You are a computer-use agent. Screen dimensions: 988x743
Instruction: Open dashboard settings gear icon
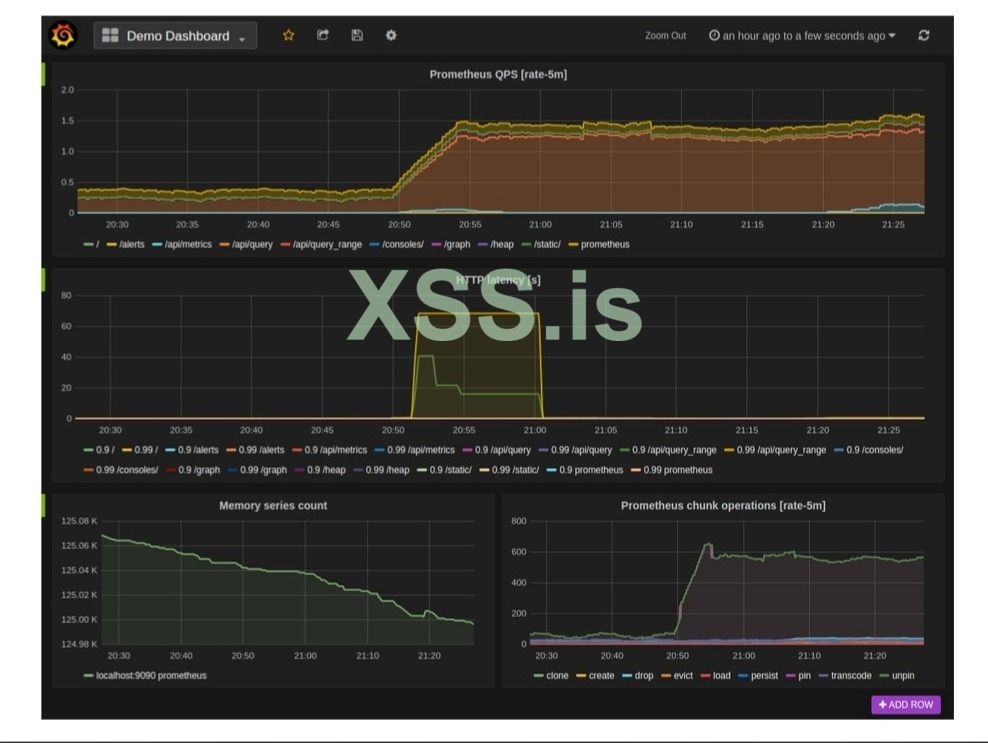391,35
